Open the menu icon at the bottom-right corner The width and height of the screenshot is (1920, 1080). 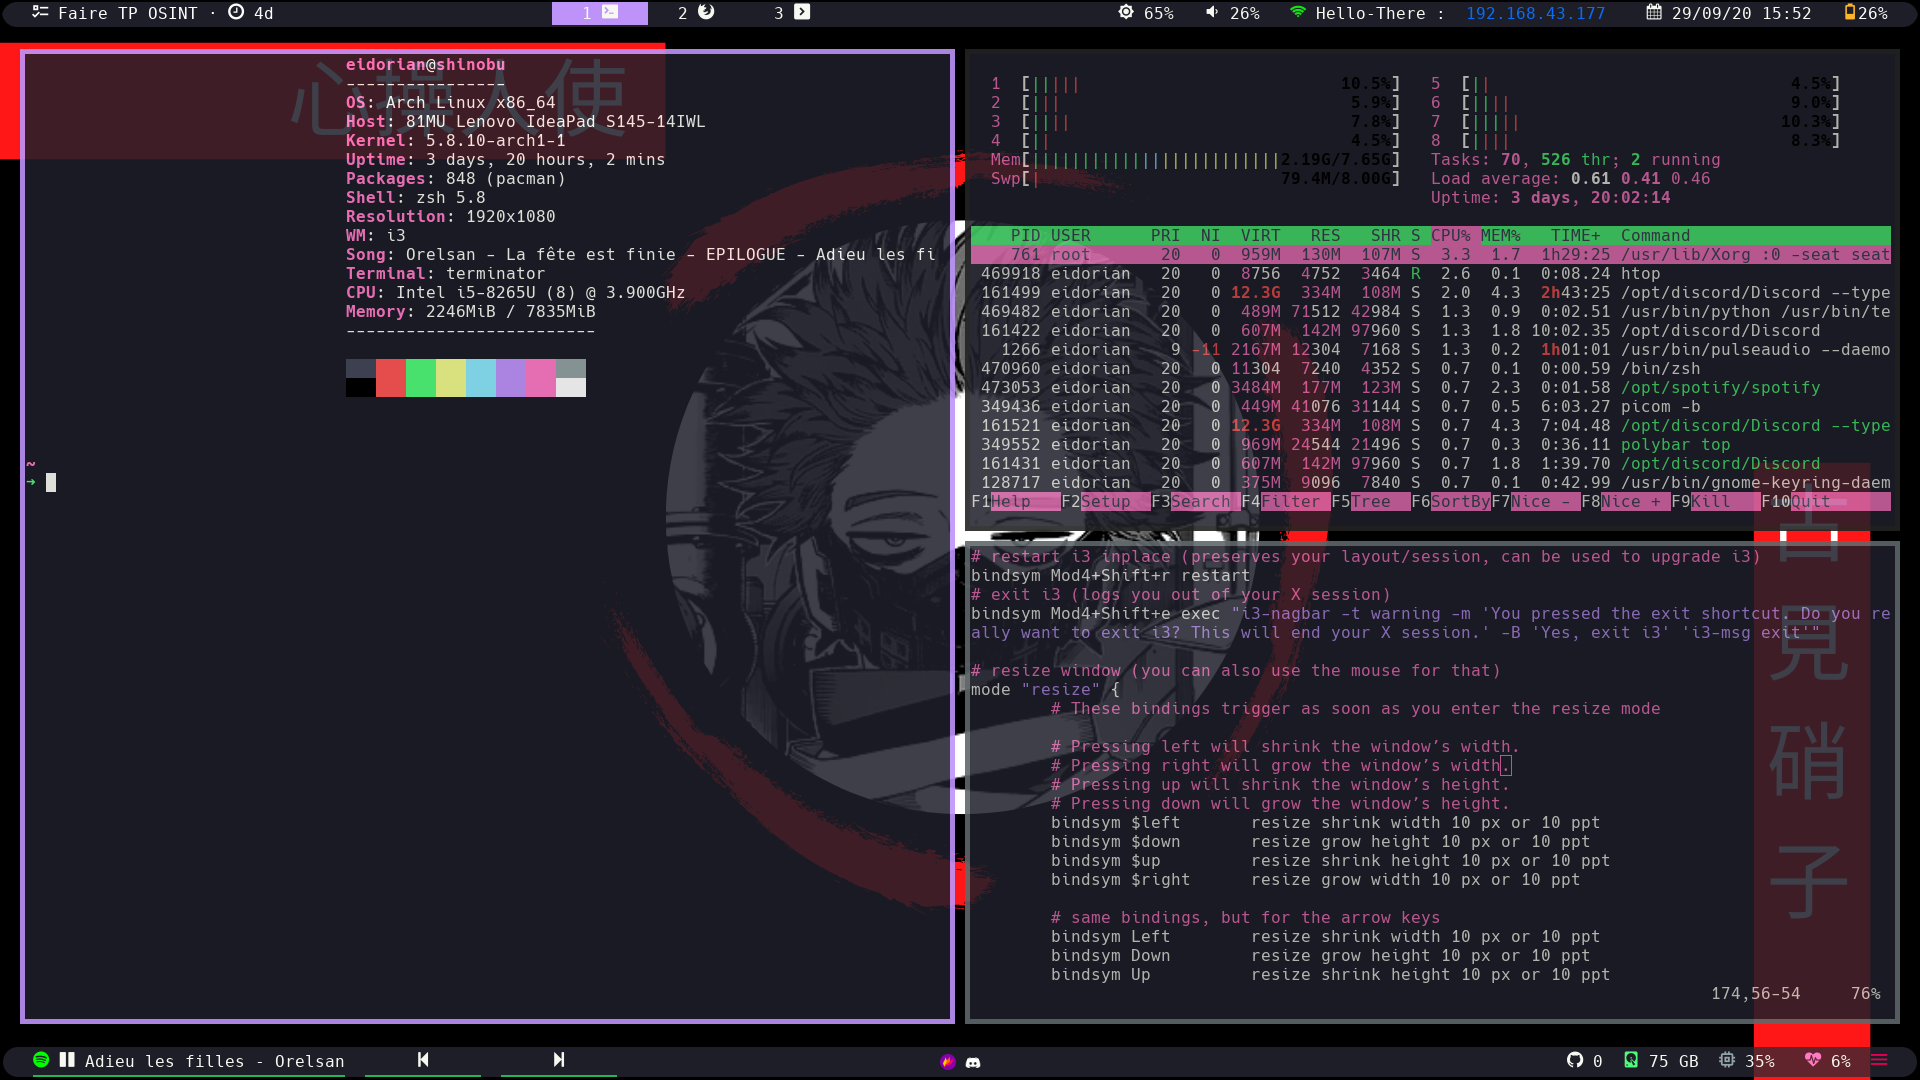tap(1879, 1060)
